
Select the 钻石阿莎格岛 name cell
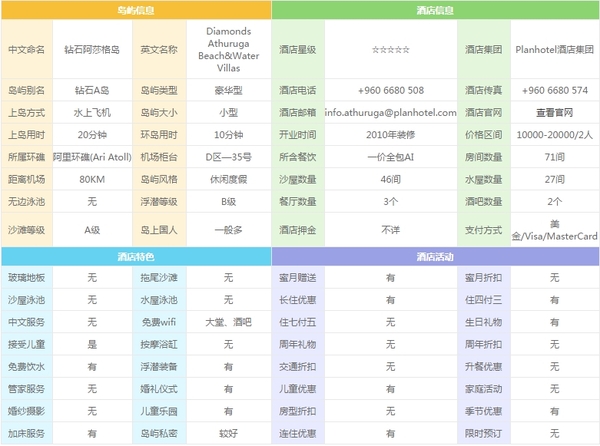[x=92, y=49]
